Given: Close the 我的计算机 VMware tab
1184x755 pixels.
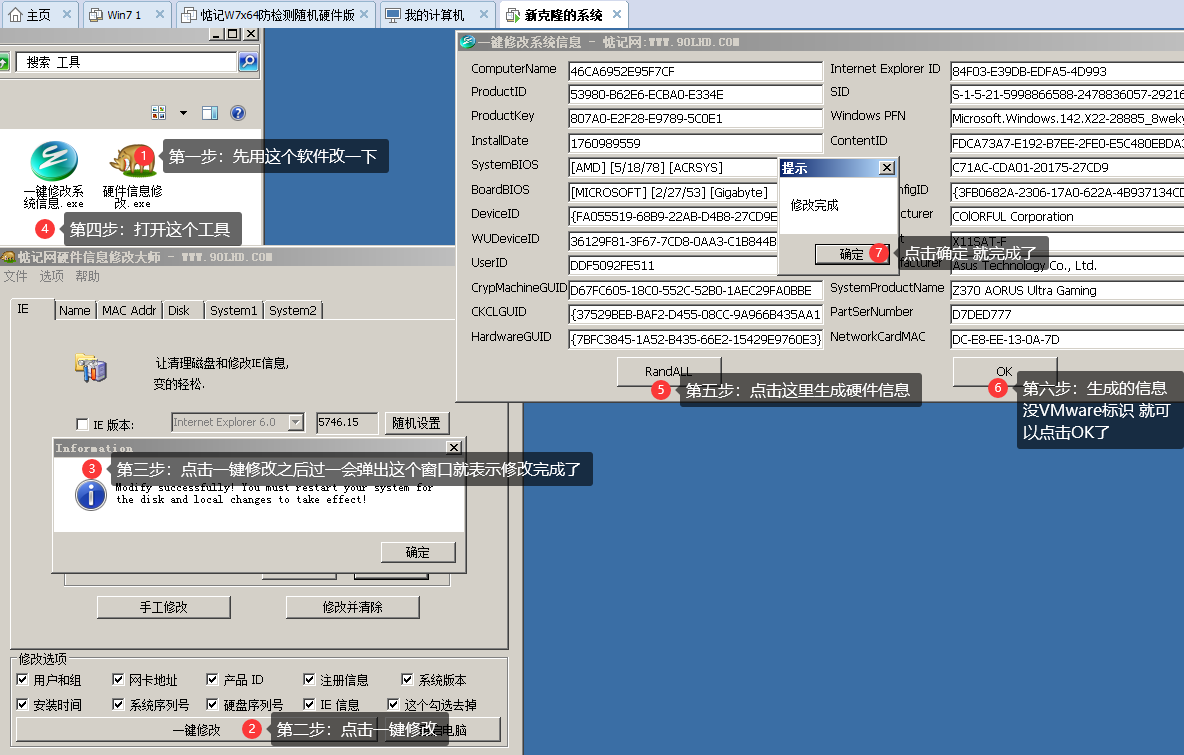Looking at the screenshot, I should tap(484, 14).
